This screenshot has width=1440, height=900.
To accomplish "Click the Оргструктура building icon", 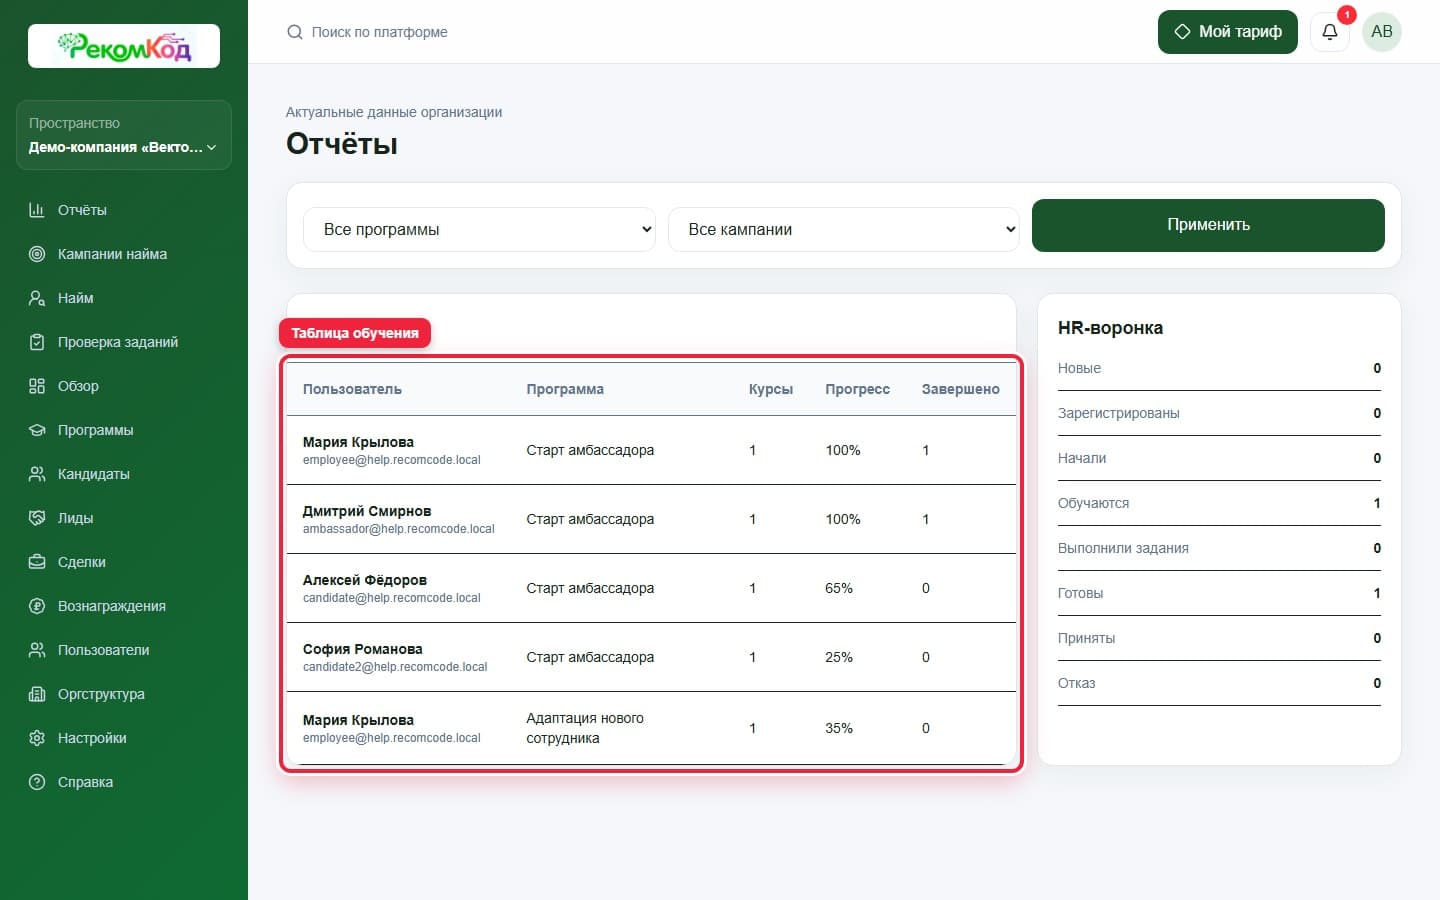I will pos(37,694).
